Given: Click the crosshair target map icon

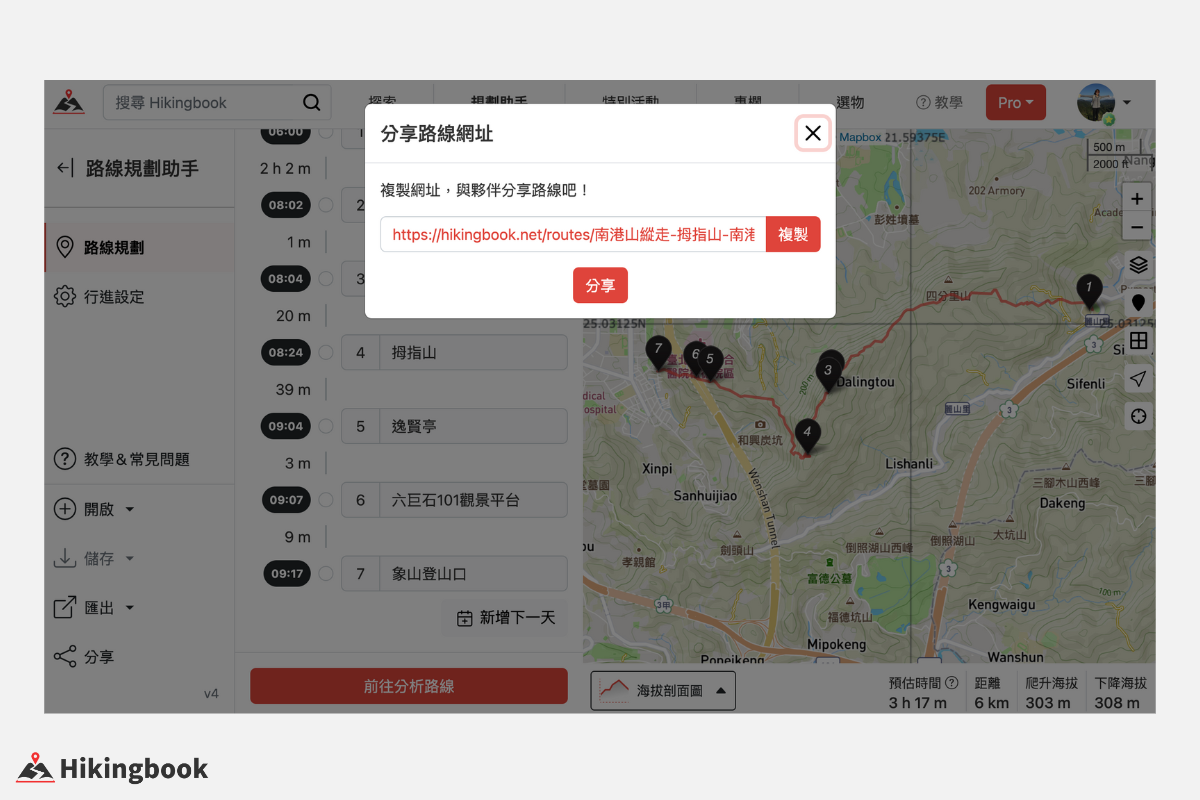Looking at the screenshot, I should coord(1138,416).
